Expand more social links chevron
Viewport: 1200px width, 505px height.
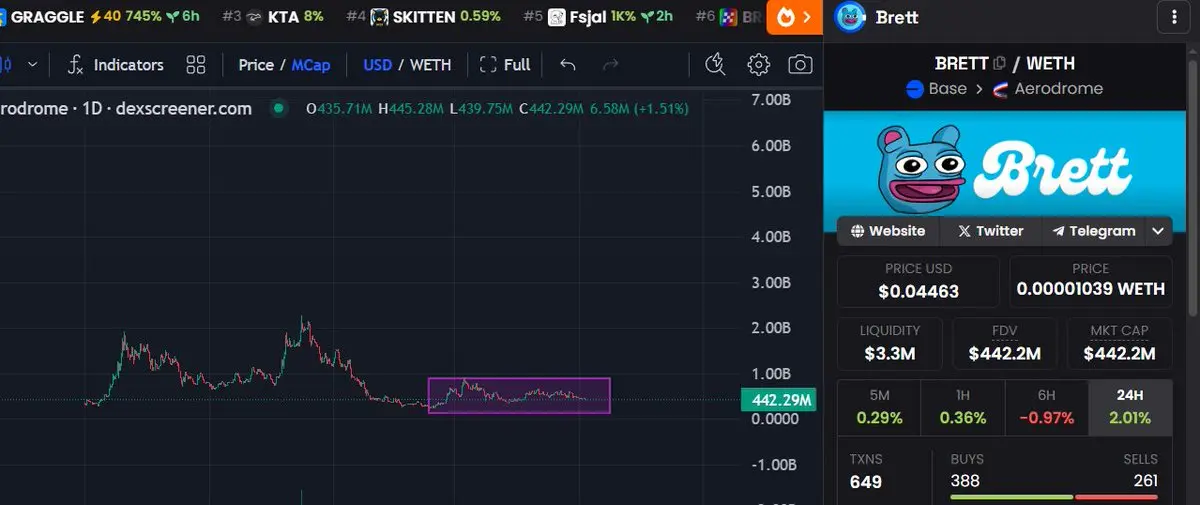click(1158, 231)
